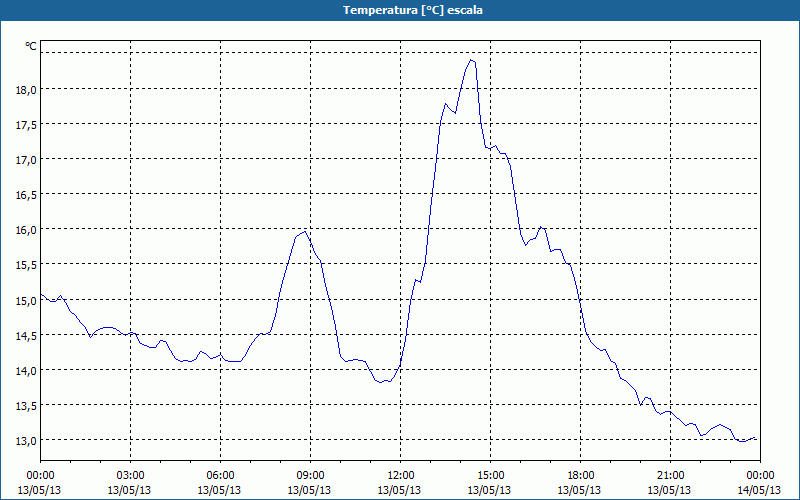Select the 09:00 time axis label

[310, 476]
